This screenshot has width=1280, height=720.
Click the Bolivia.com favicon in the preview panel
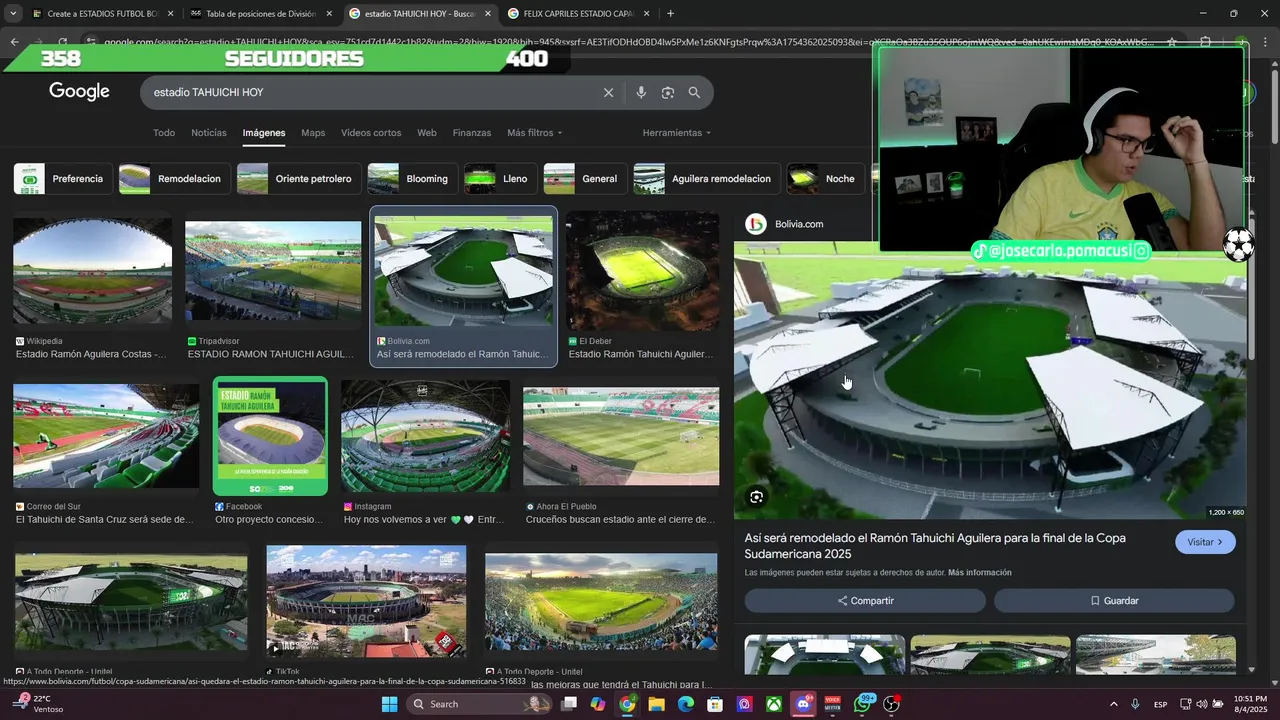[x=756, y=224]
